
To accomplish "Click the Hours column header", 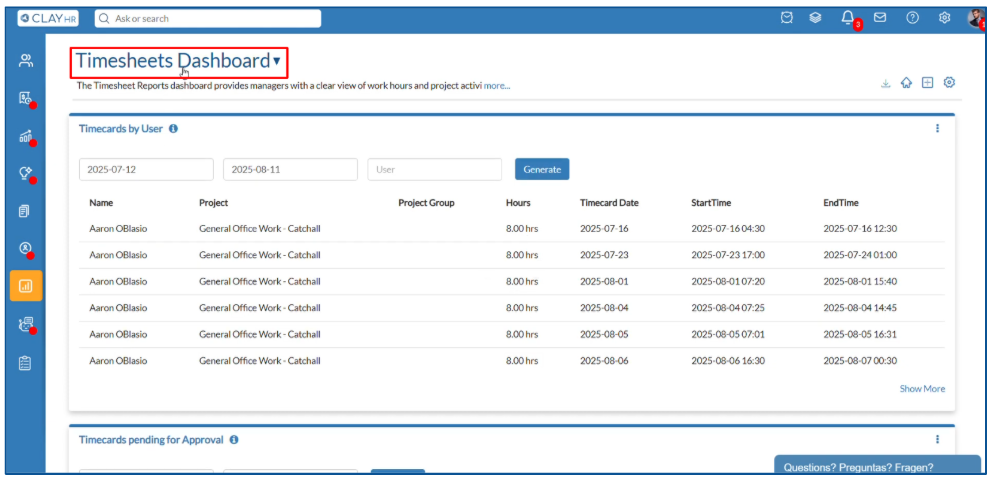I will coord(518,203).
